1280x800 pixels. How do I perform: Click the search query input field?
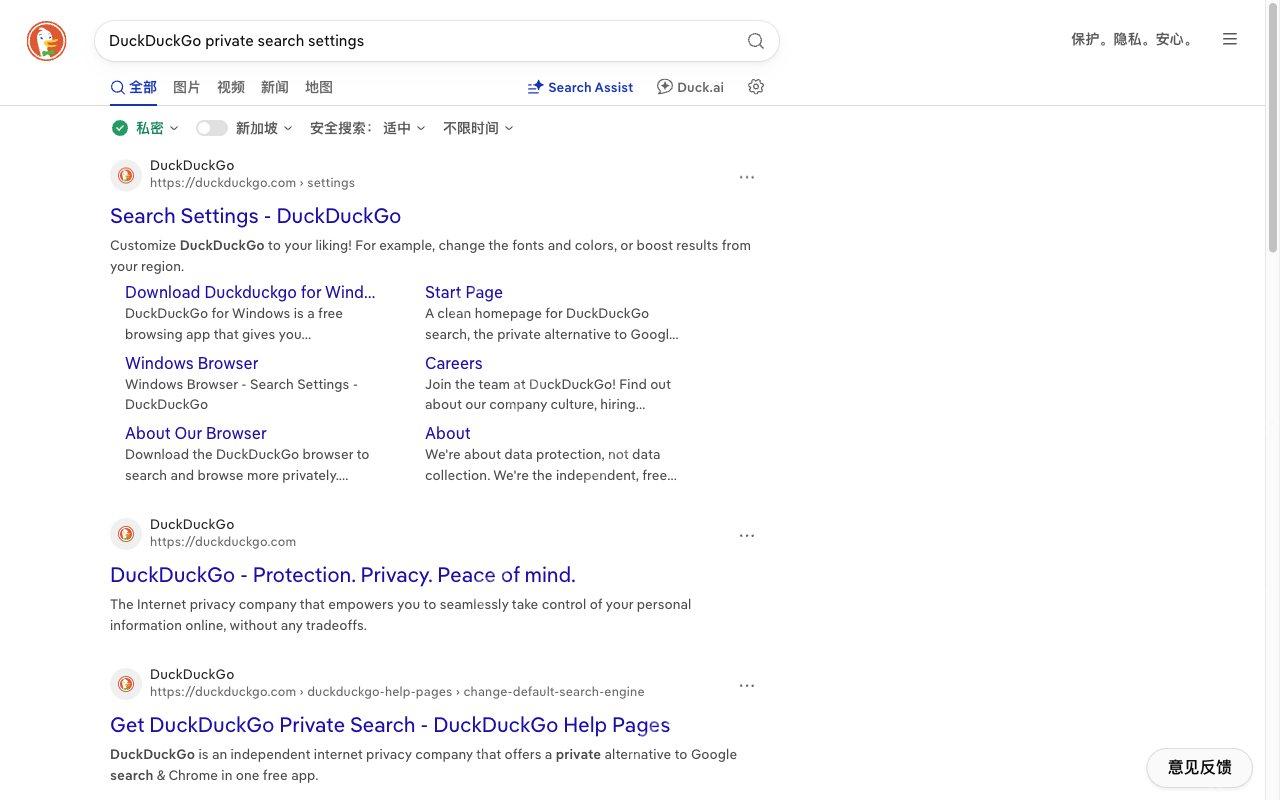coord(420,41)
